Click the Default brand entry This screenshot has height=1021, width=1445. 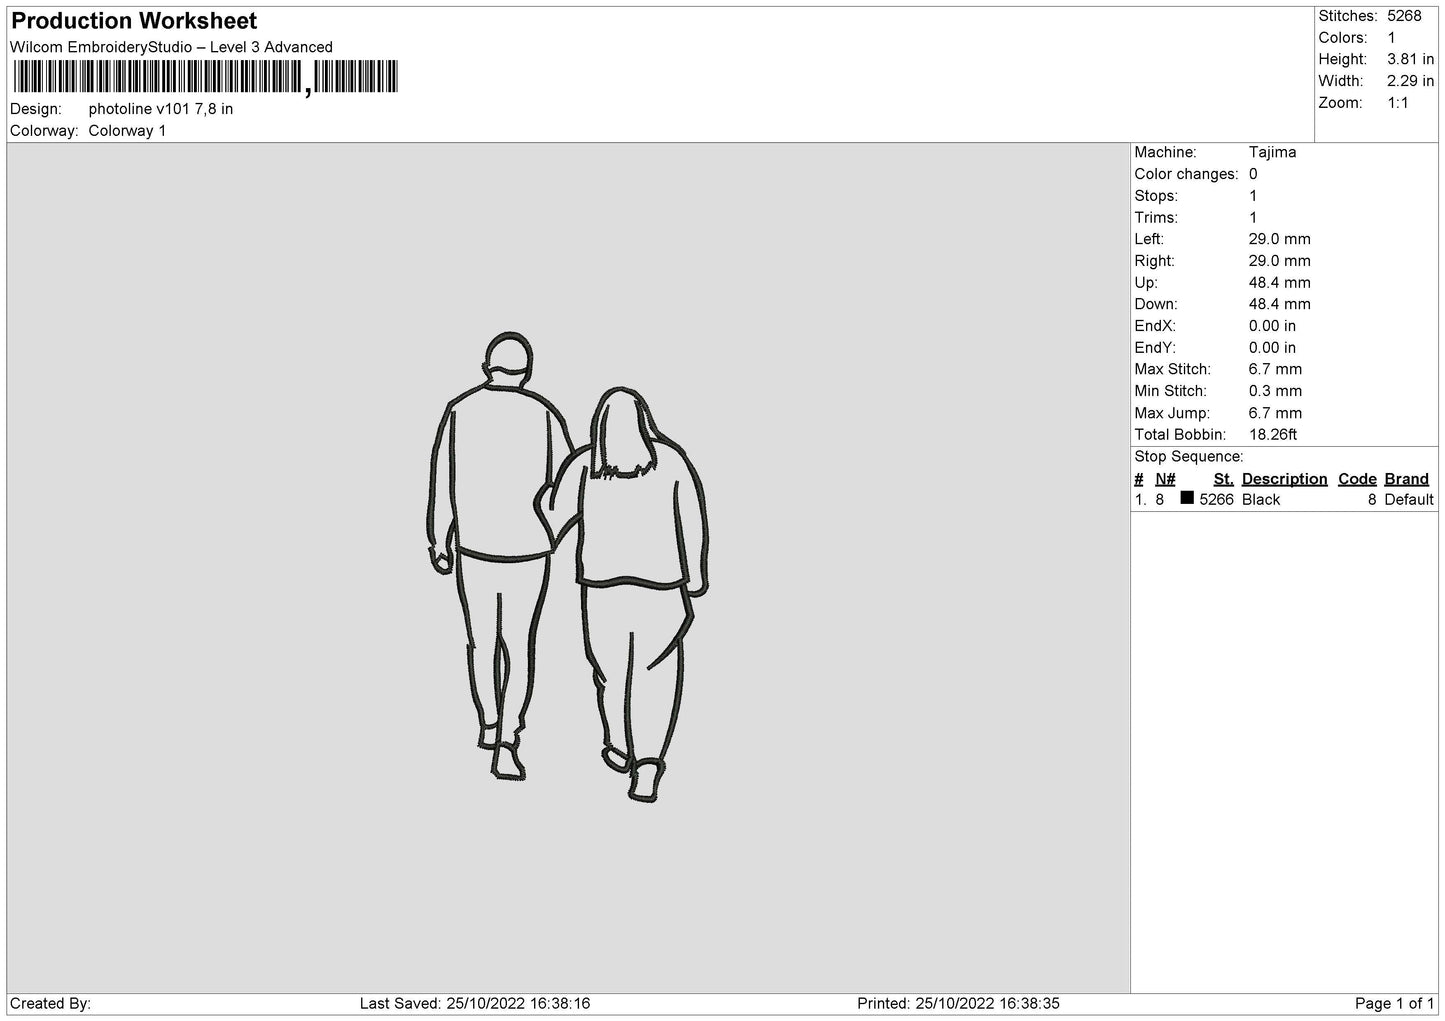coord(1409,500)
